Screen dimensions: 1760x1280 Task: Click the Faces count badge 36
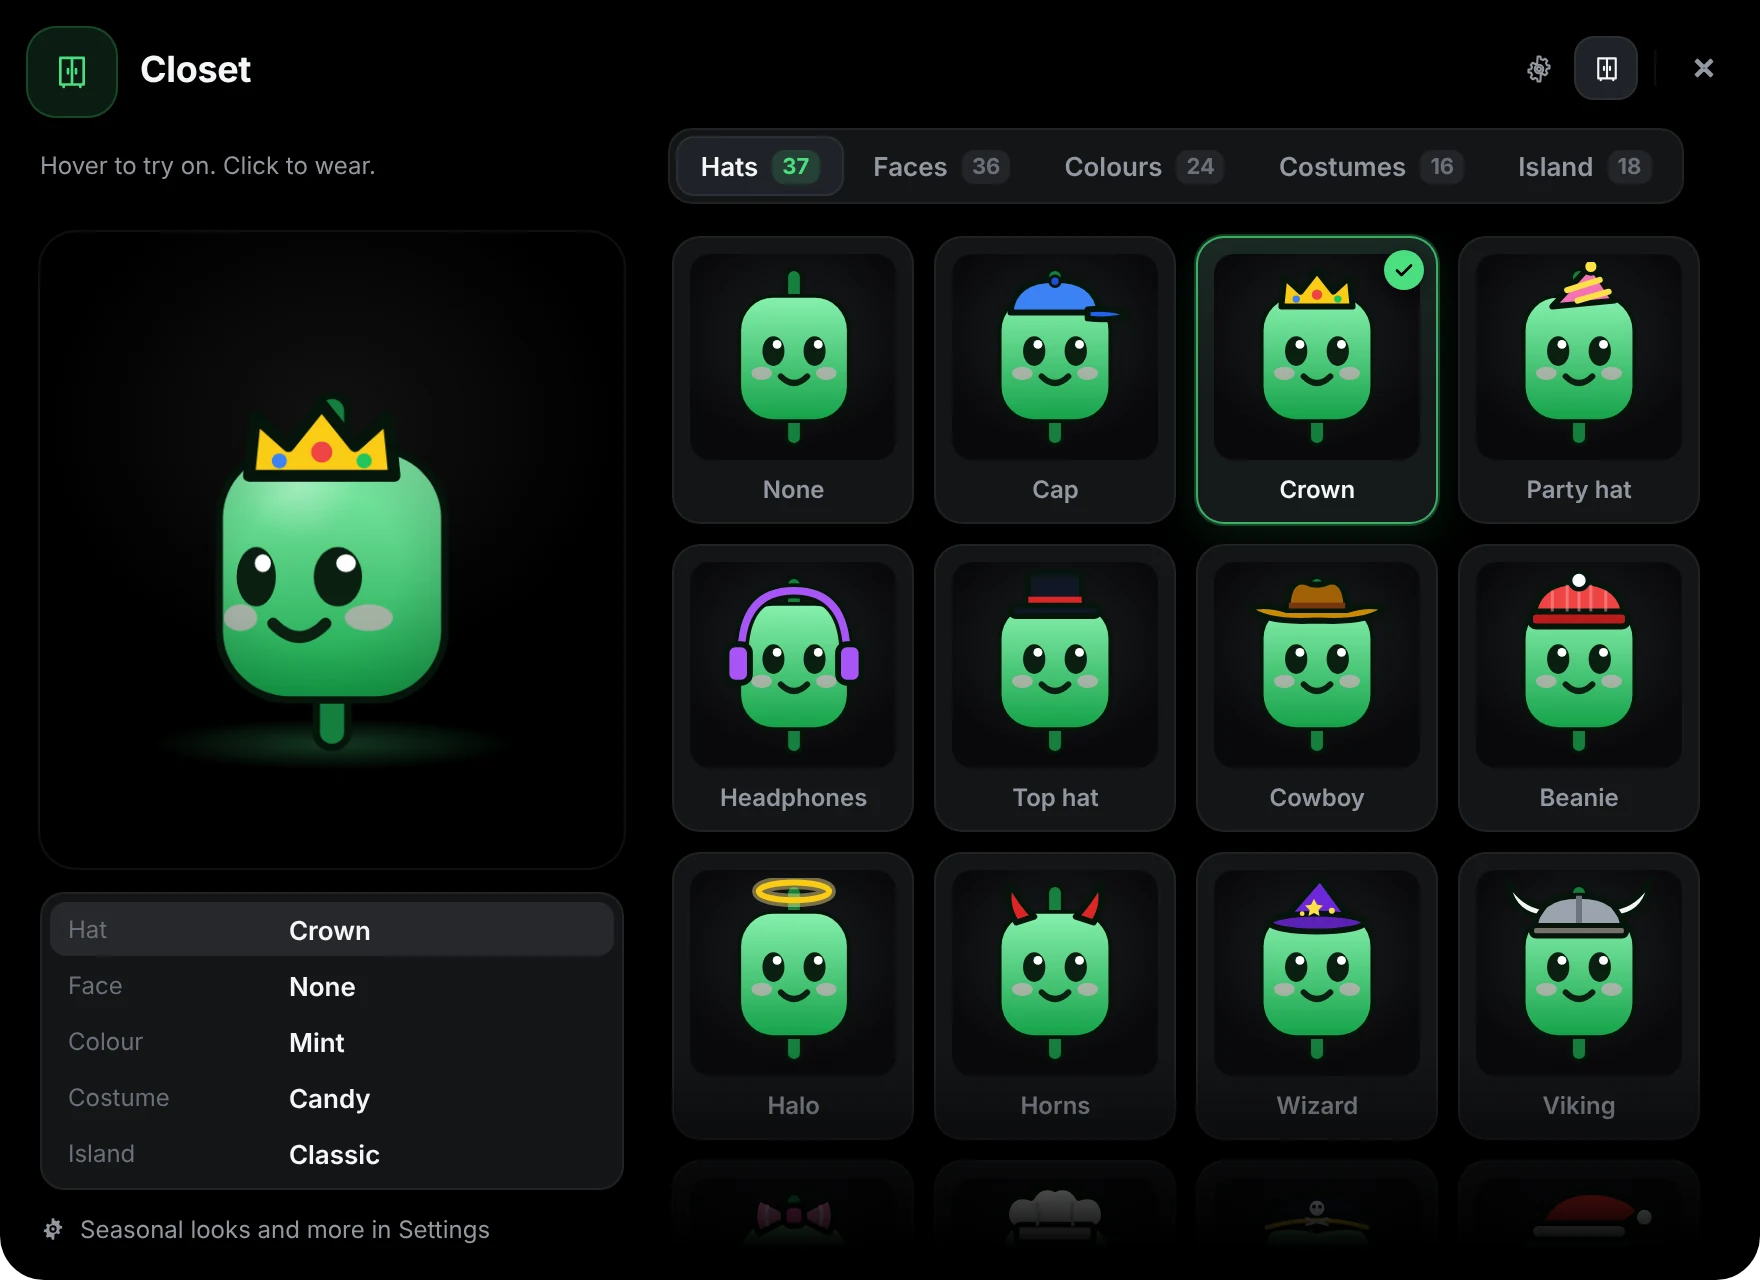pyautogui.click(x=986, y=166)
